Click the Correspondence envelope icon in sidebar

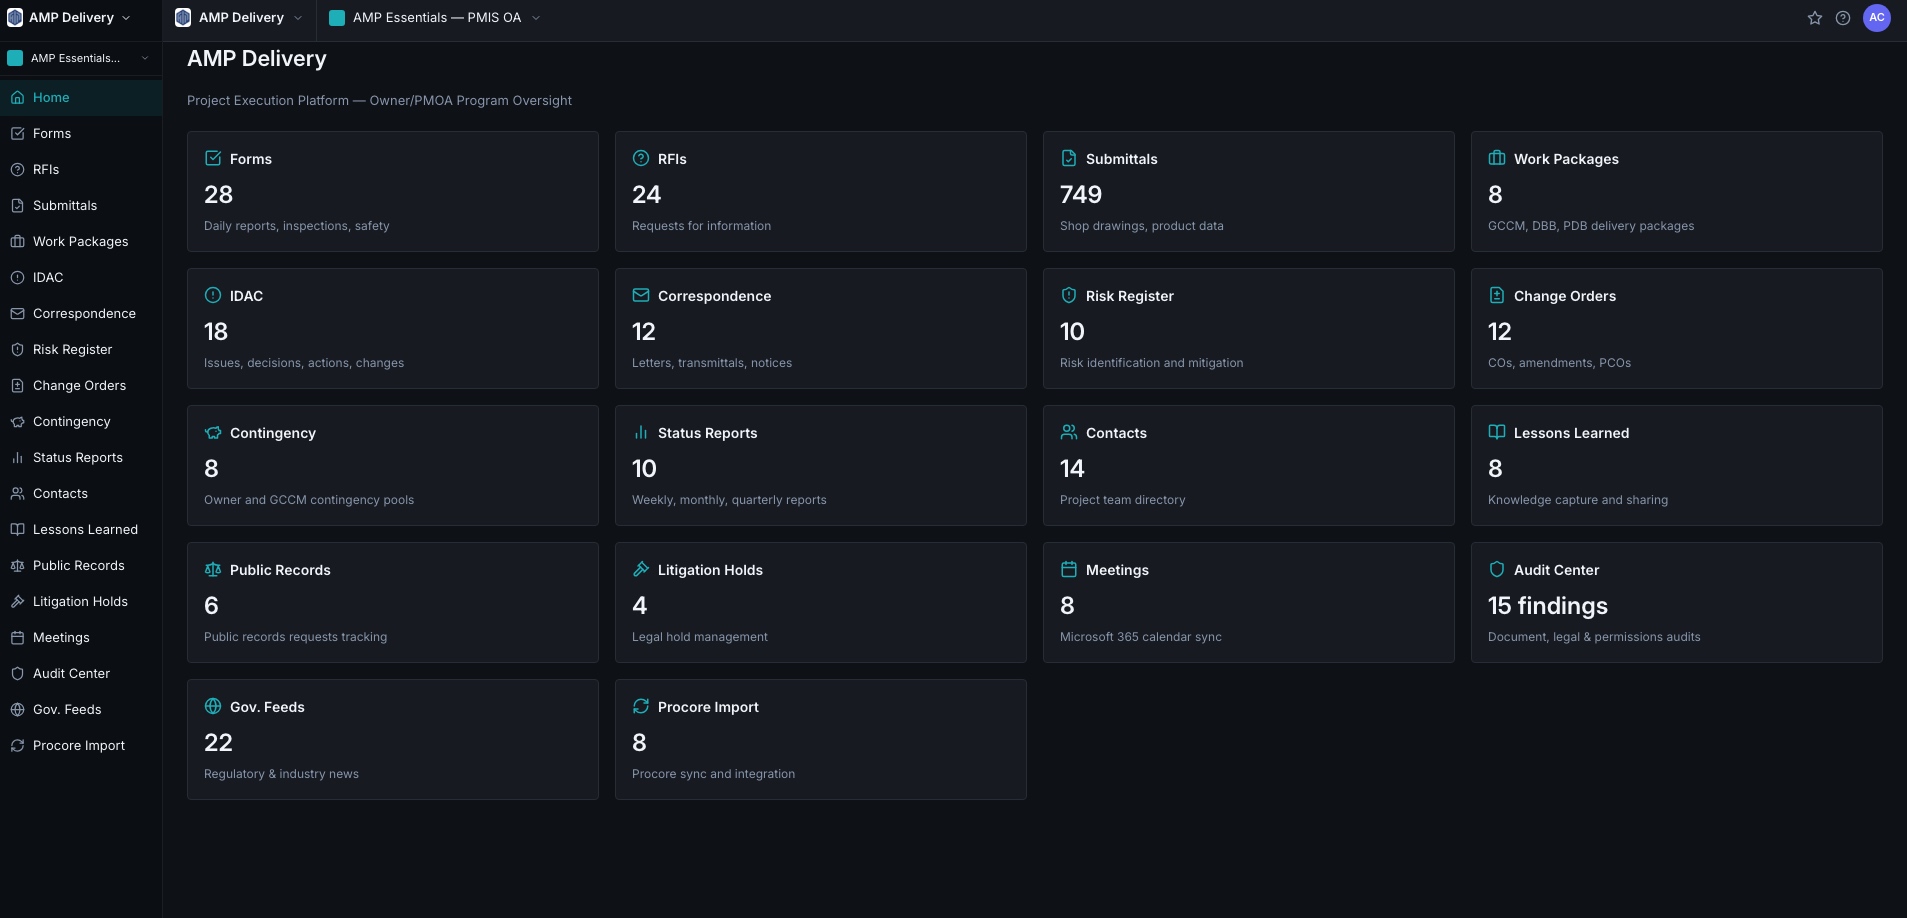click(17, 313)
